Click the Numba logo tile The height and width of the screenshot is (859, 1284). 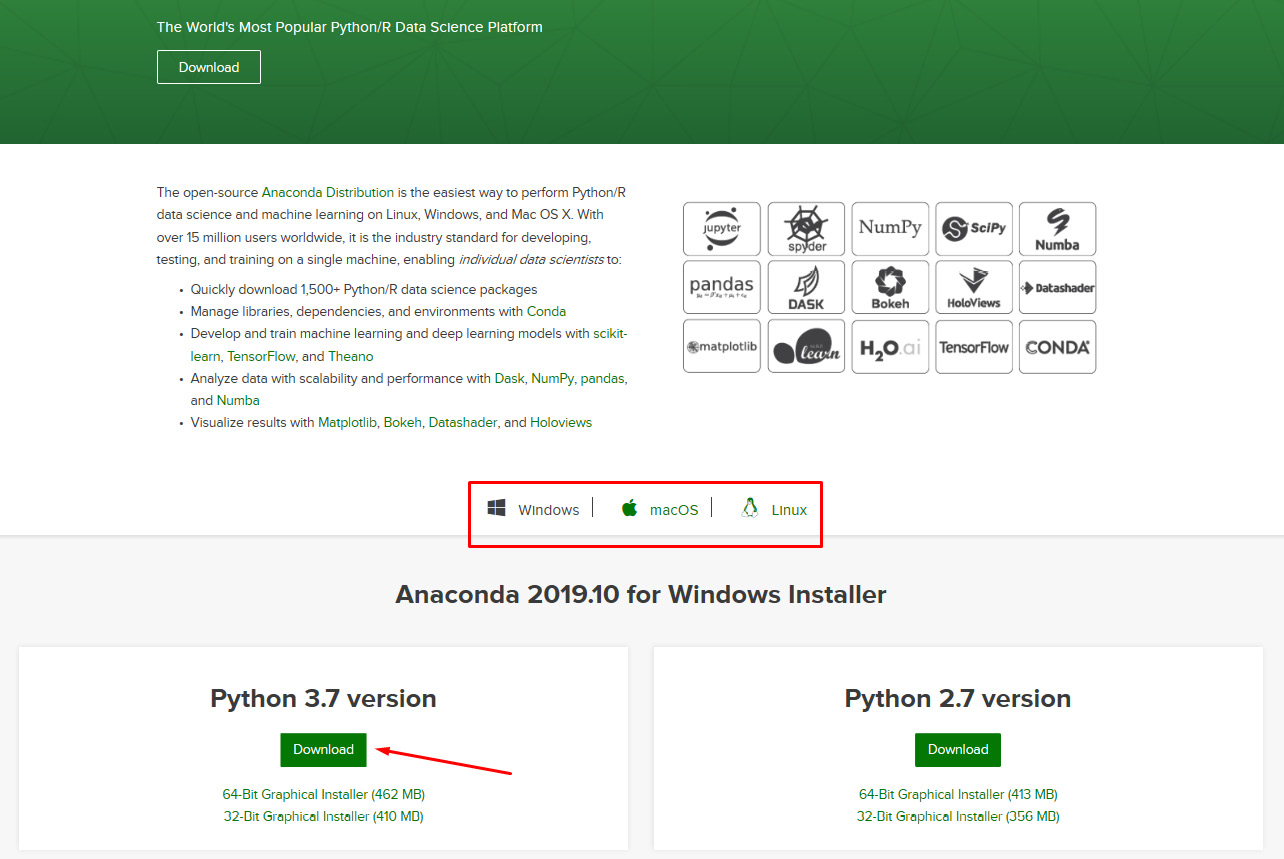pyautogui.click(x=1057, y=229)
